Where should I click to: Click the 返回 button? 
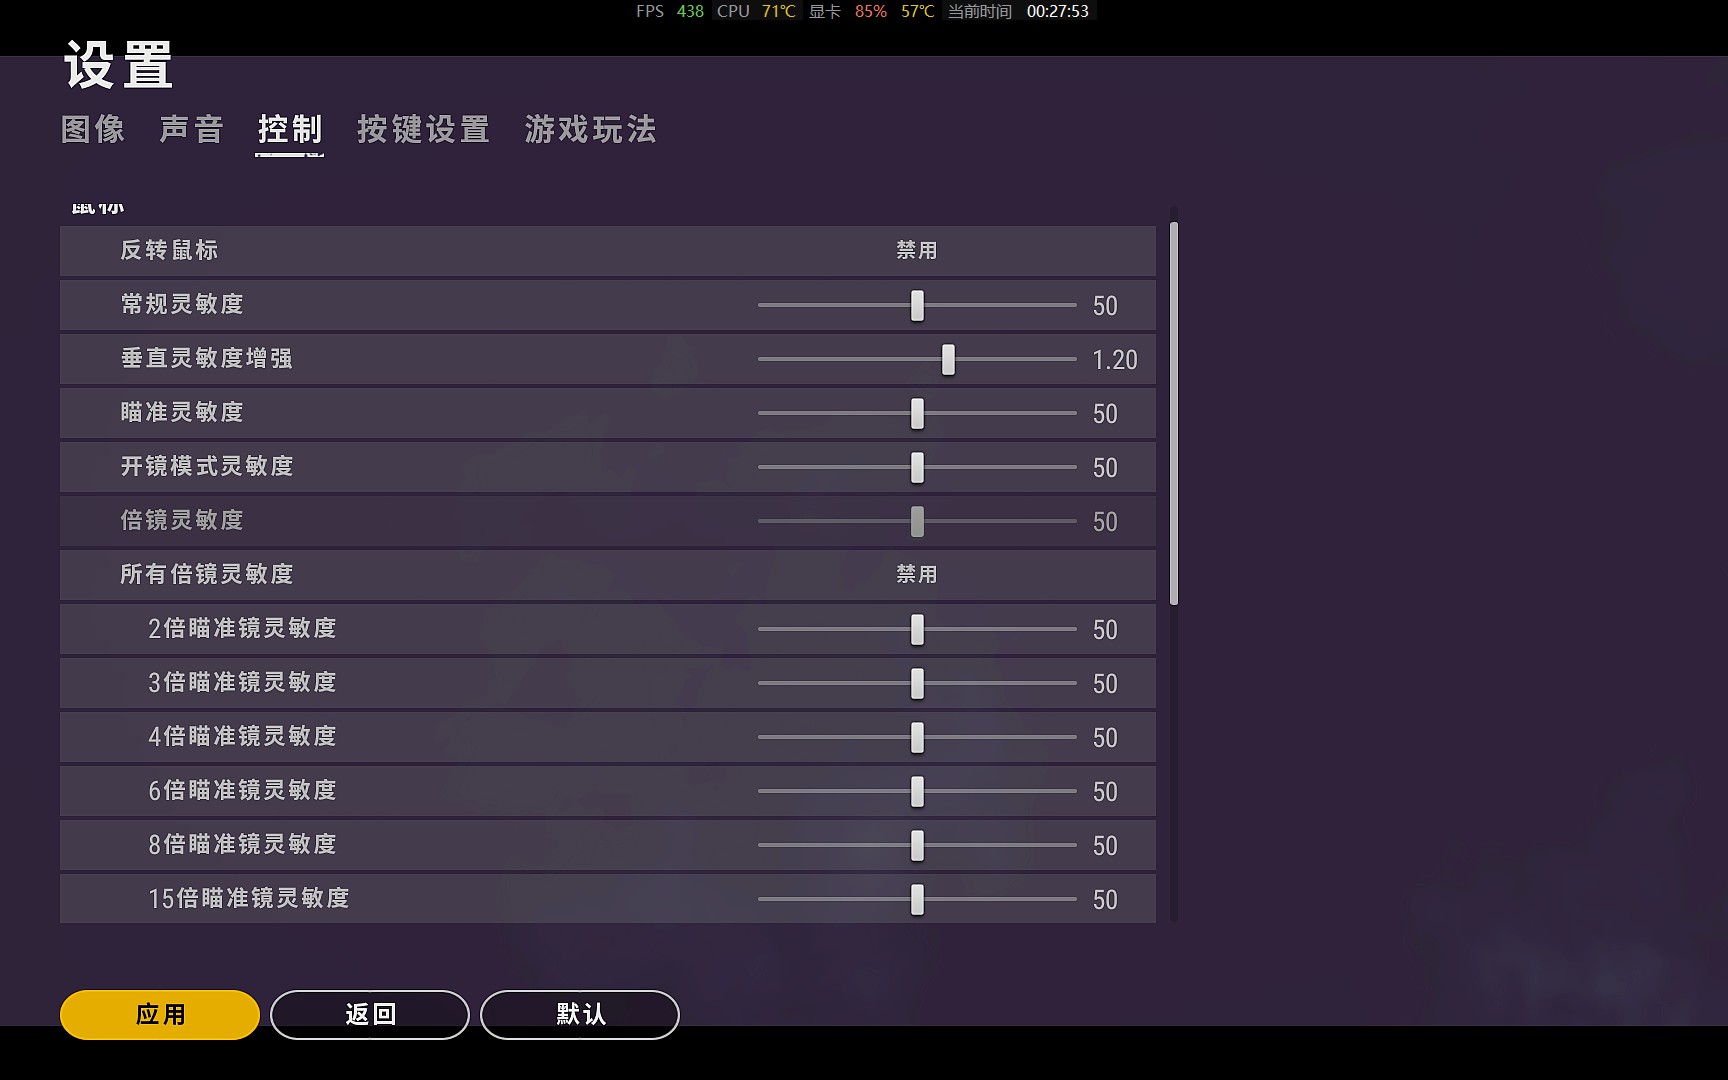point(370,1015)
